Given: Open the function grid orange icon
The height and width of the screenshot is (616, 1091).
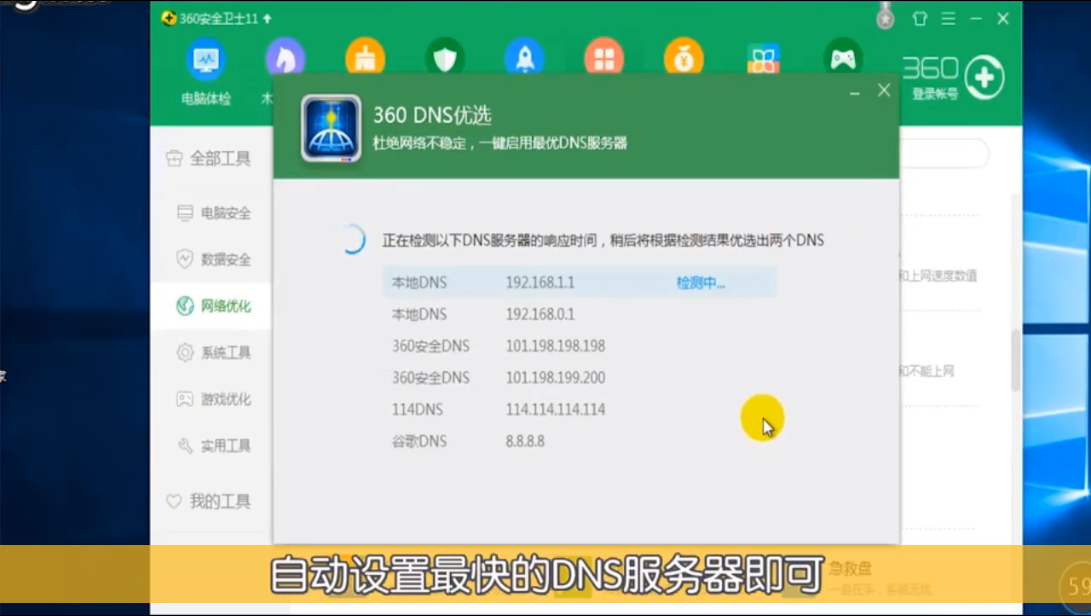Looking at the screenshot, I should tap(604, 58).
